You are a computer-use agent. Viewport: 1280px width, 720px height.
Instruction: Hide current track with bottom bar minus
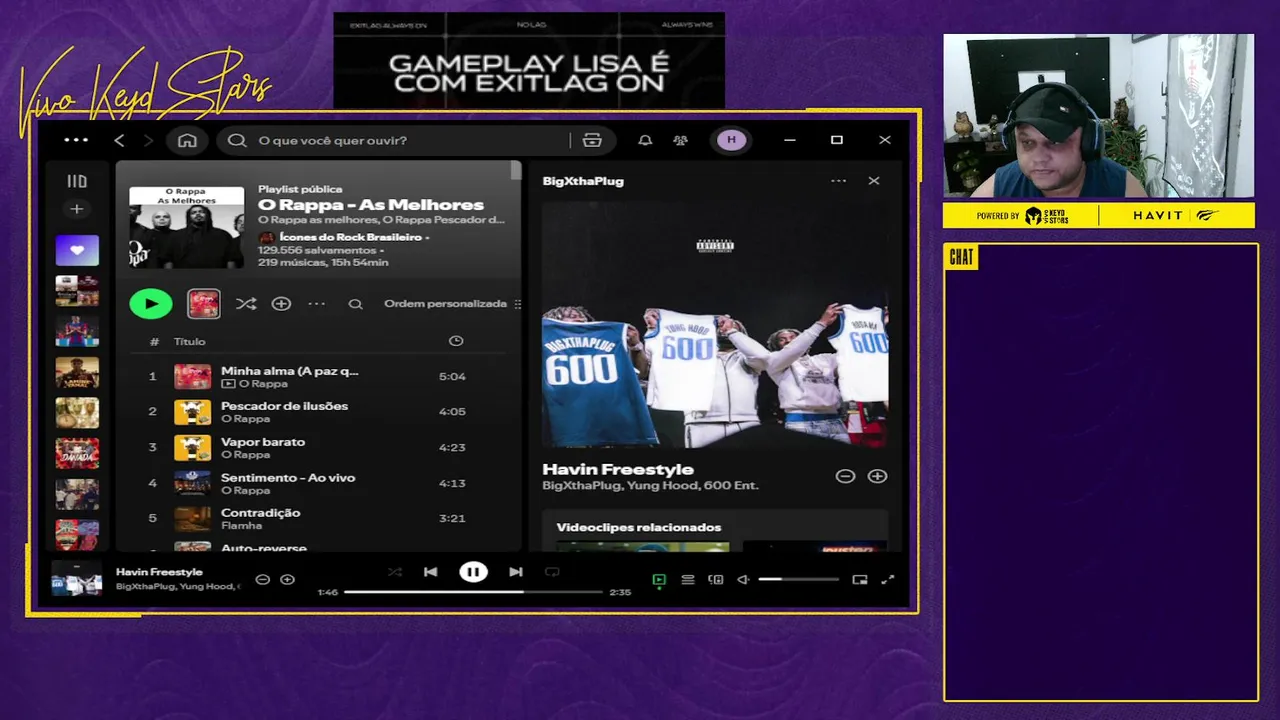(x=262, y=579)
